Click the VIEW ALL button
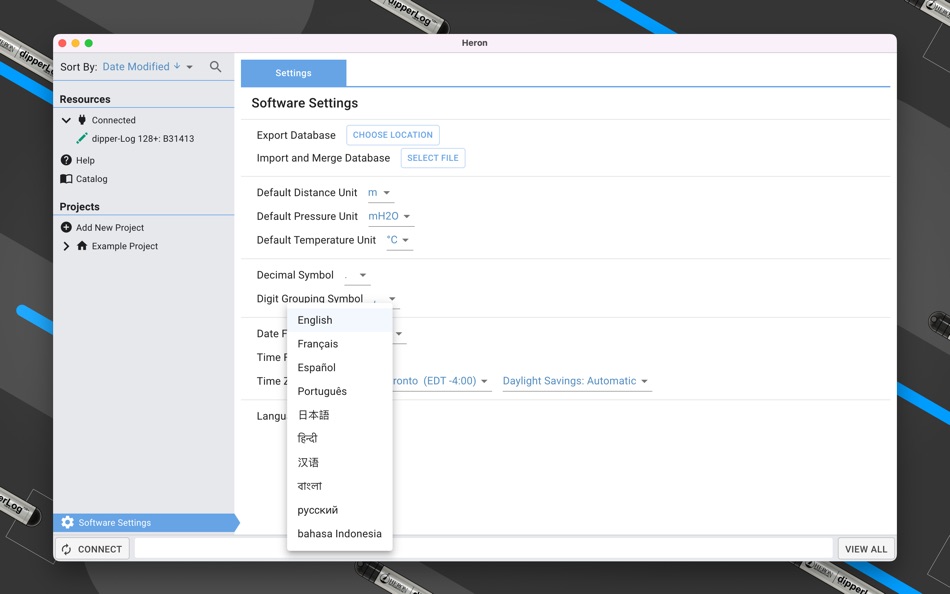Screen dimensions: 950x594 click(x=866, y=549)
